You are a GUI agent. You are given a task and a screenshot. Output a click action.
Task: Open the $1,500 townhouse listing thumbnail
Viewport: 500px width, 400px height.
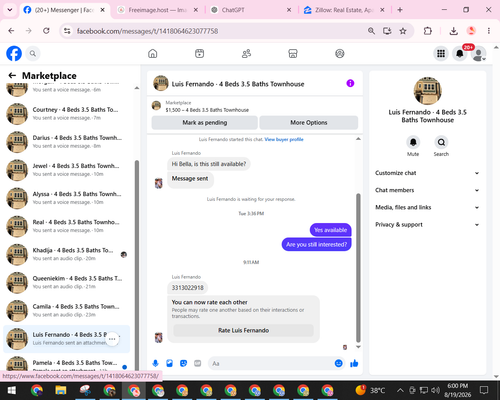[156, 106]
